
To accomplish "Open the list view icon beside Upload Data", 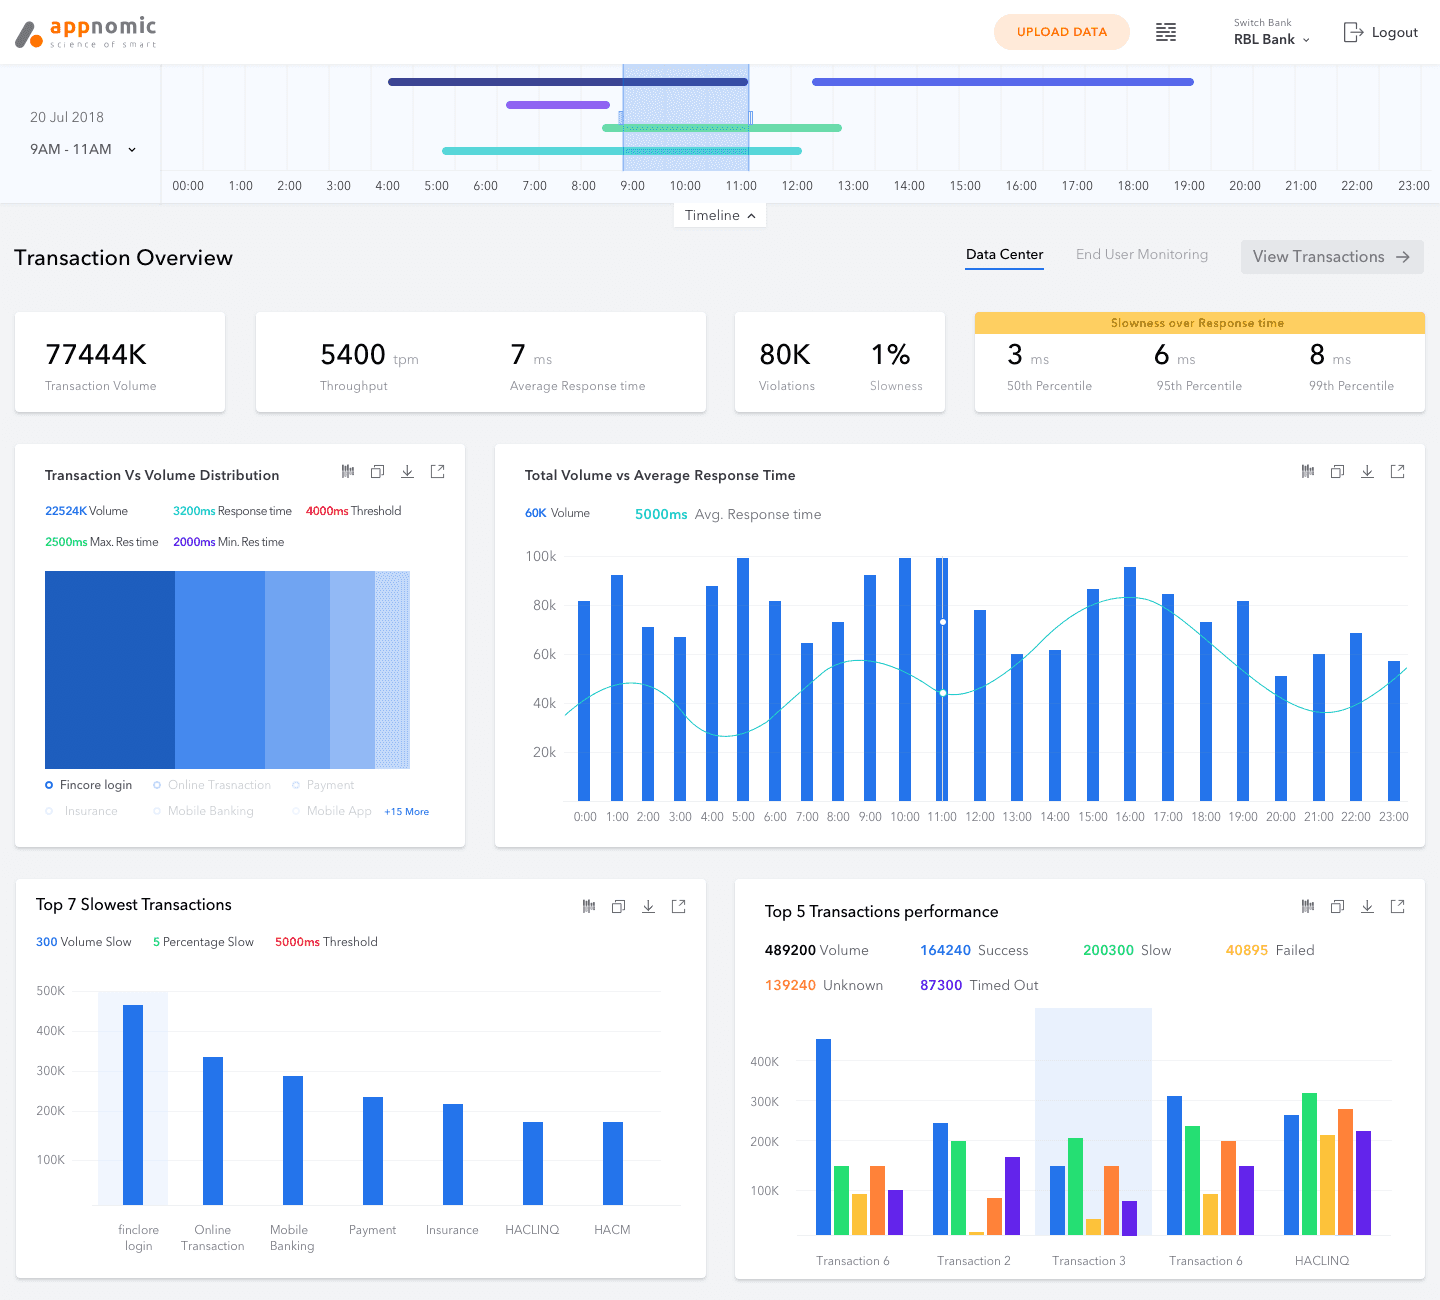I will point(1166,32).
